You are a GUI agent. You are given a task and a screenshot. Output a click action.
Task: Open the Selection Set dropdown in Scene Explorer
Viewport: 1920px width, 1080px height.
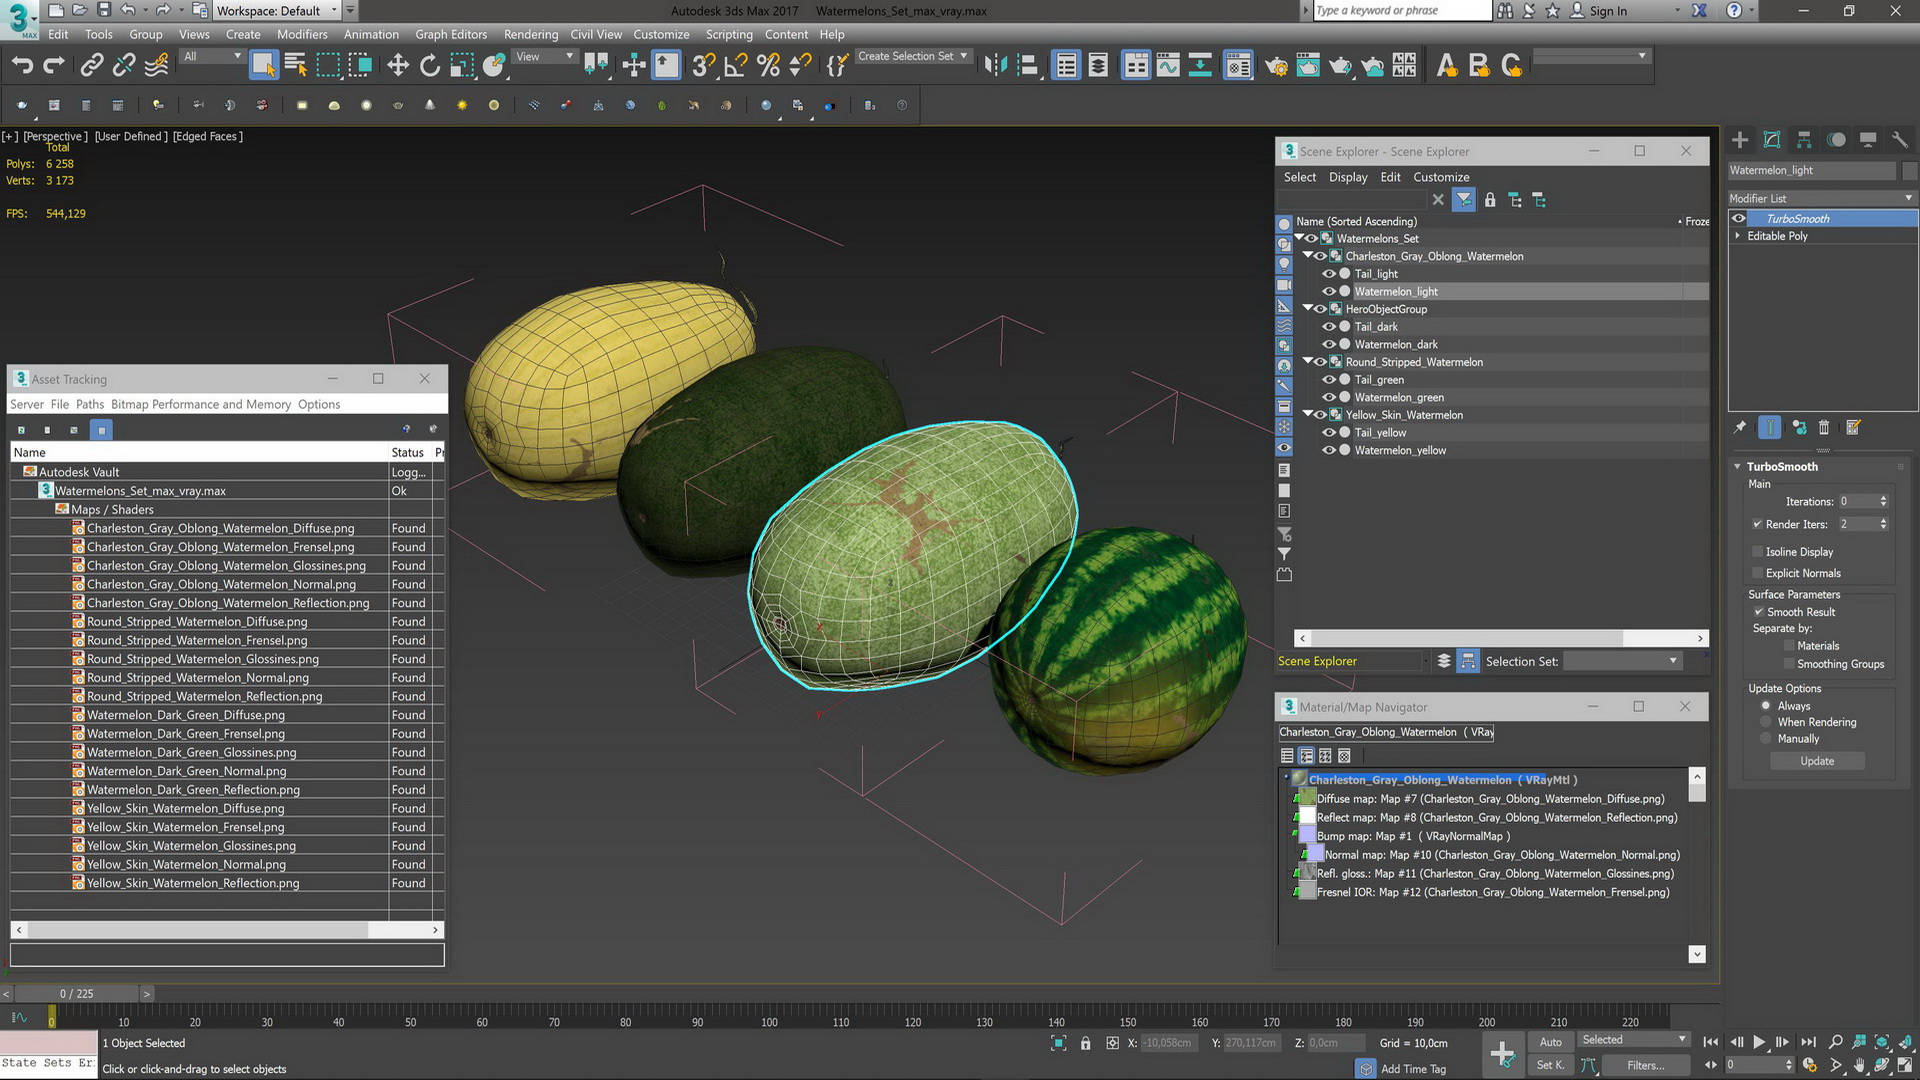1622,661
